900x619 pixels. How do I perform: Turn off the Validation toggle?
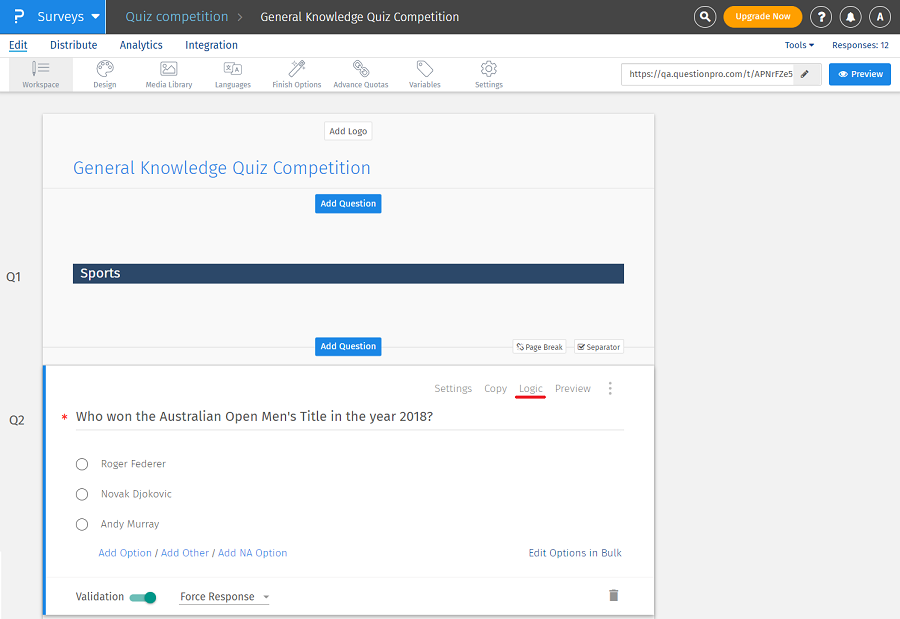(x=143, y=597)
